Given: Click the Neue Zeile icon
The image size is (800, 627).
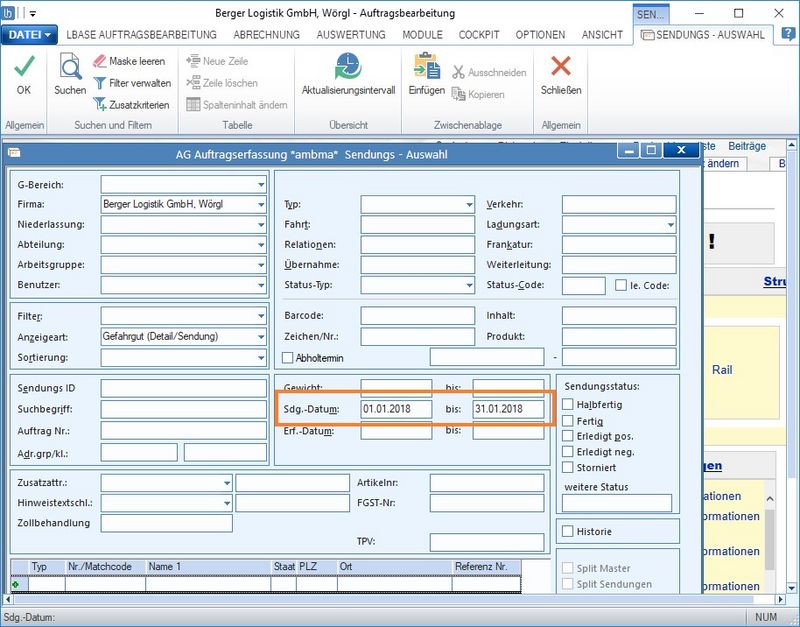Looking at the screenshot, I should [x=193, y=61].
